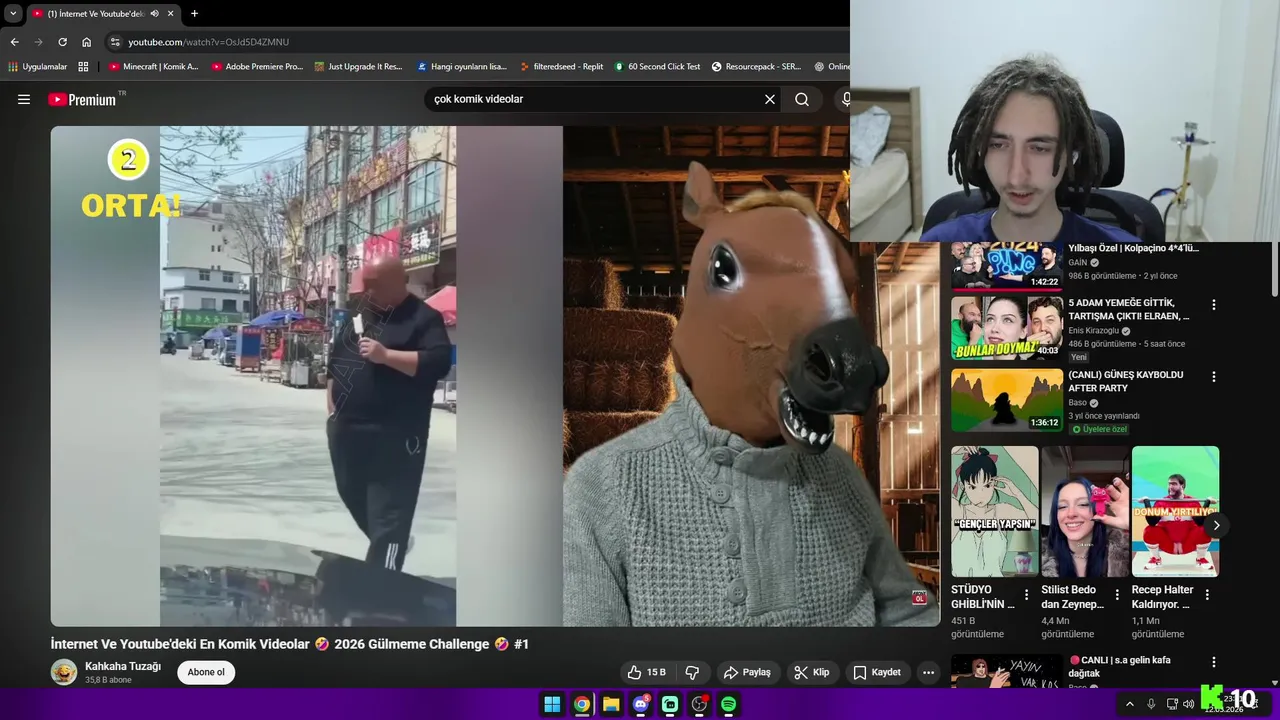Open Just Upgrade It Res... bookmark
This screenshot has width=1280, height=720.
point(358,67)
